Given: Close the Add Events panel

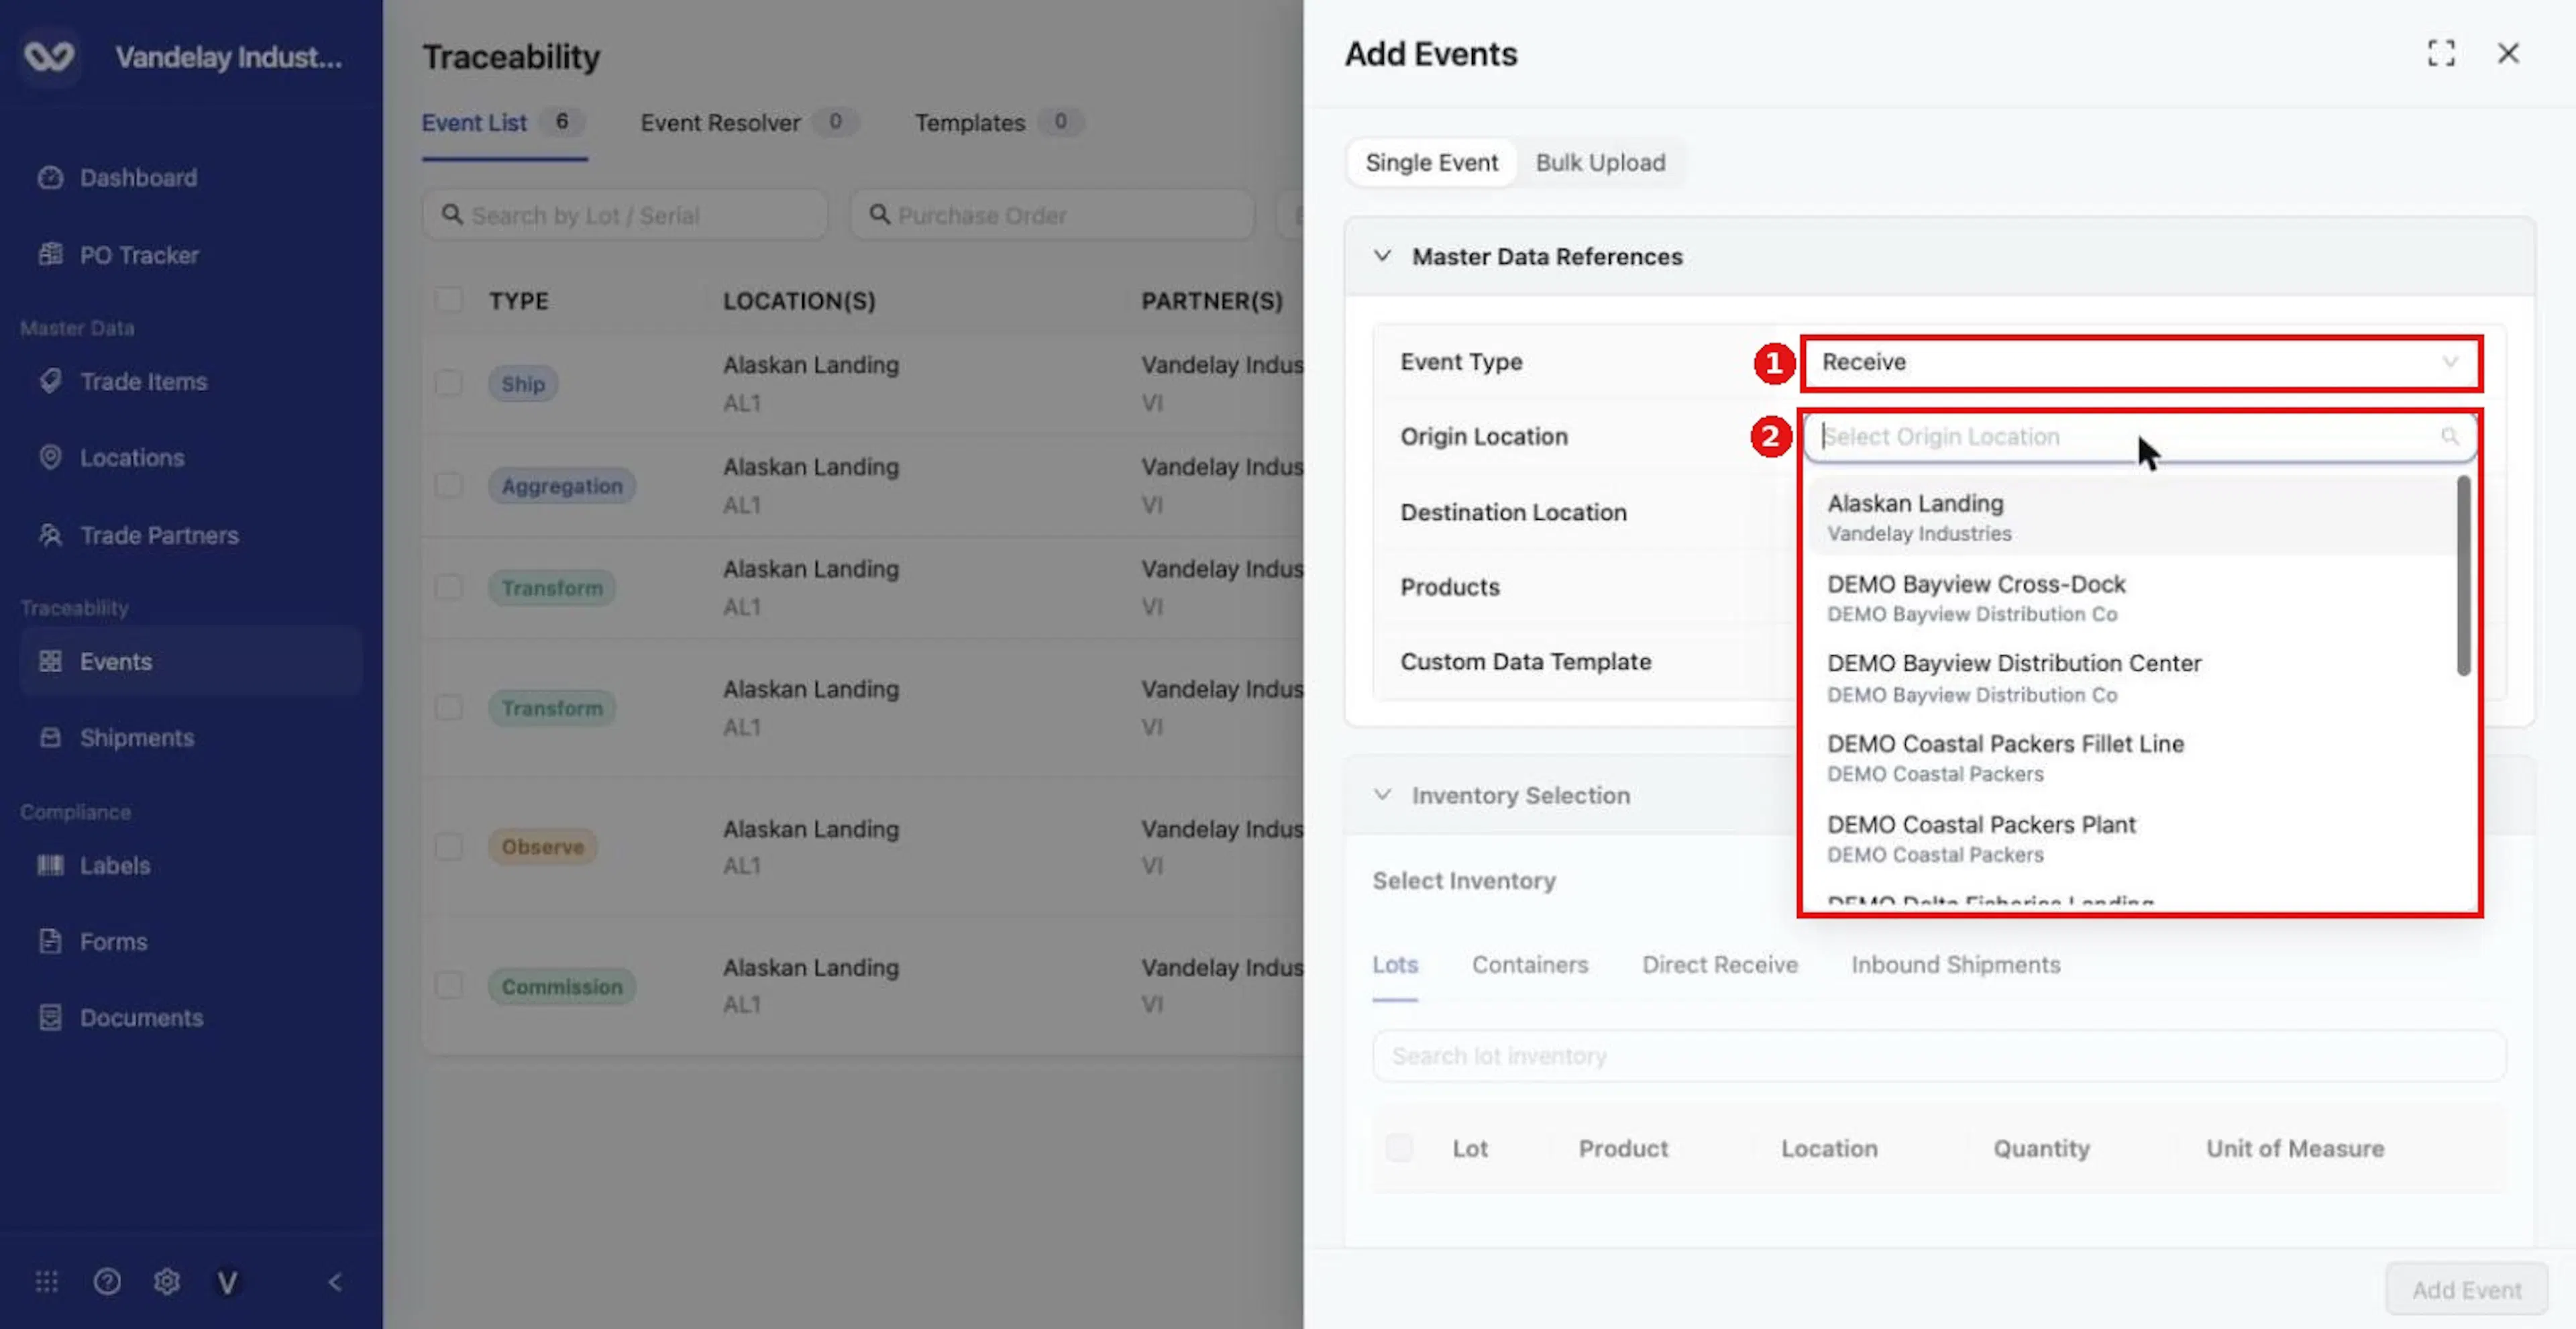Looking at the screenshot, I should tap(2508, 53).
